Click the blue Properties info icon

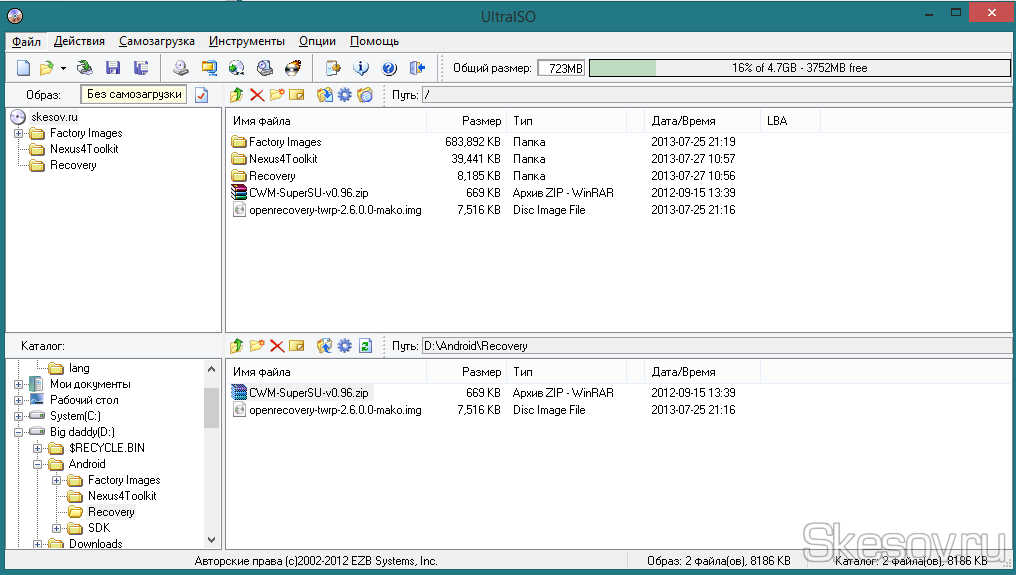(x=361, y=68)
